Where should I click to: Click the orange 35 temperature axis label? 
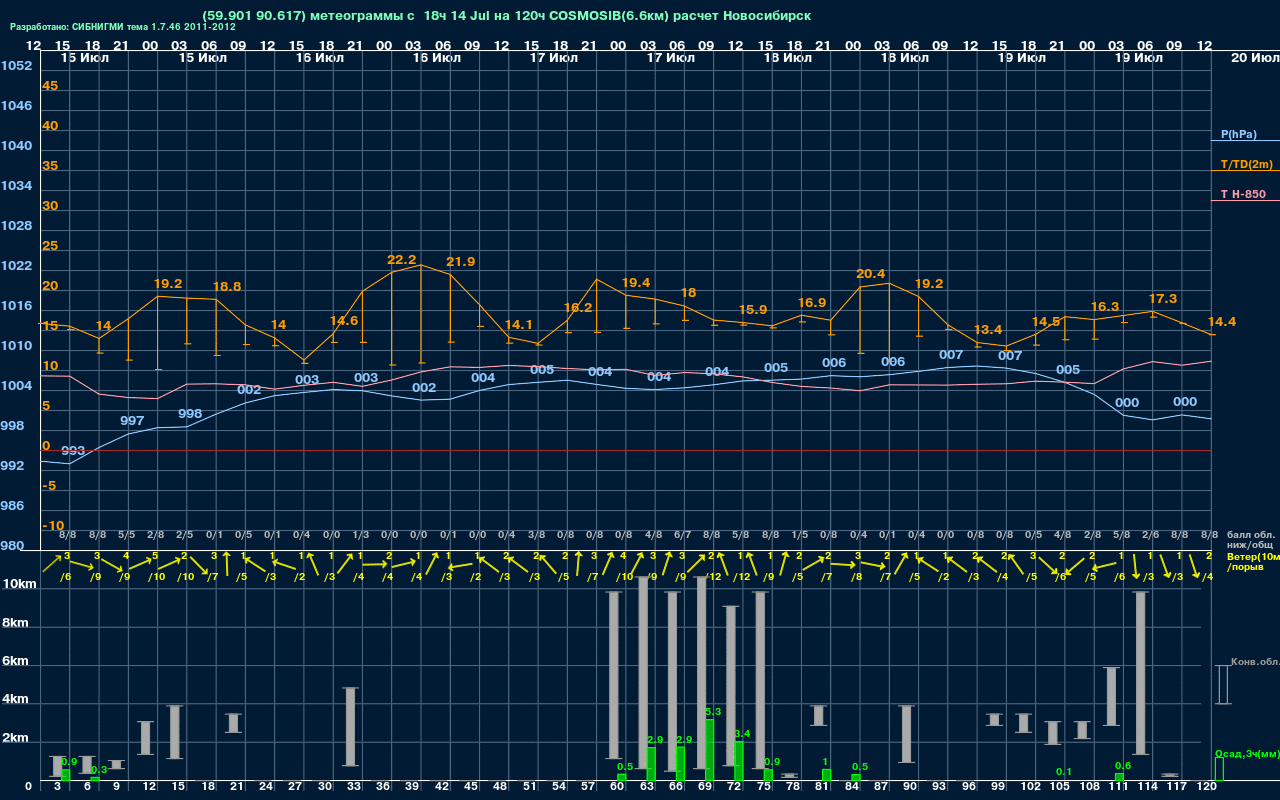point(50,166)
